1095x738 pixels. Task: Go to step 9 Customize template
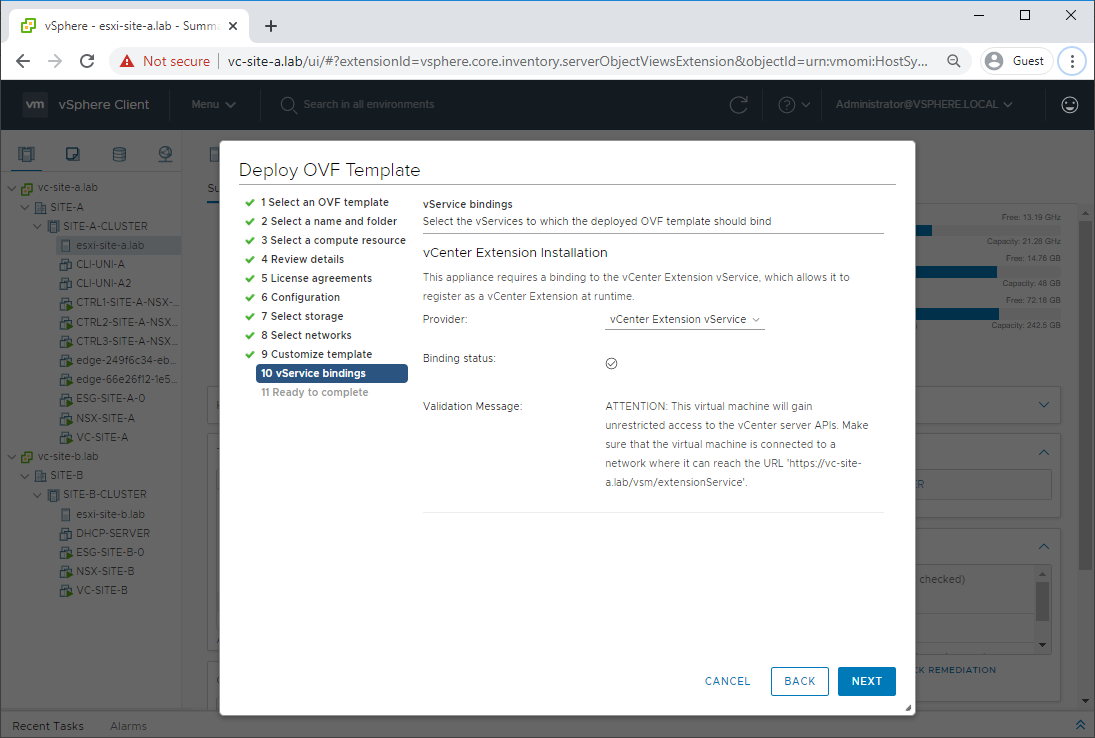click(x=316, y=354)
